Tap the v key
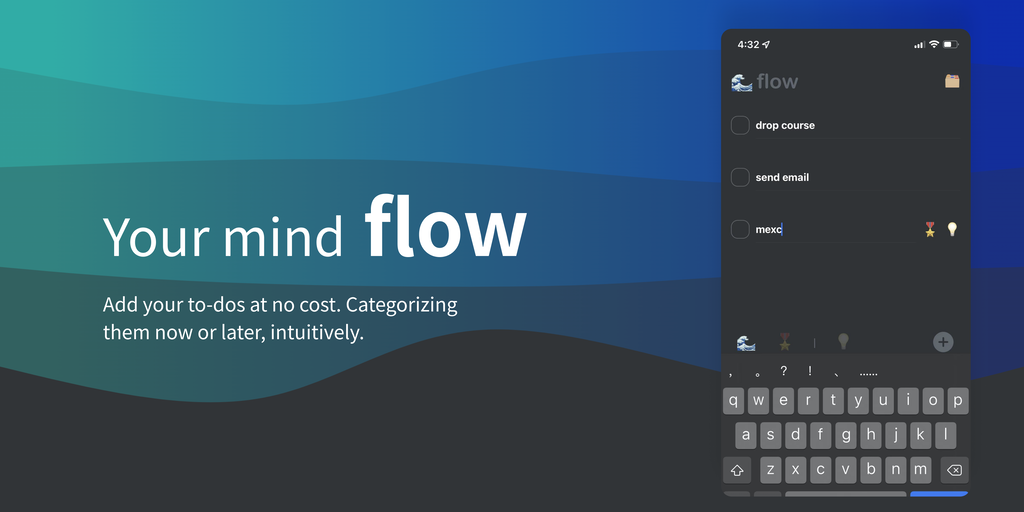The height and width of the screenshot is (512, 1024). pyautogui.click(x=846, y=470)
